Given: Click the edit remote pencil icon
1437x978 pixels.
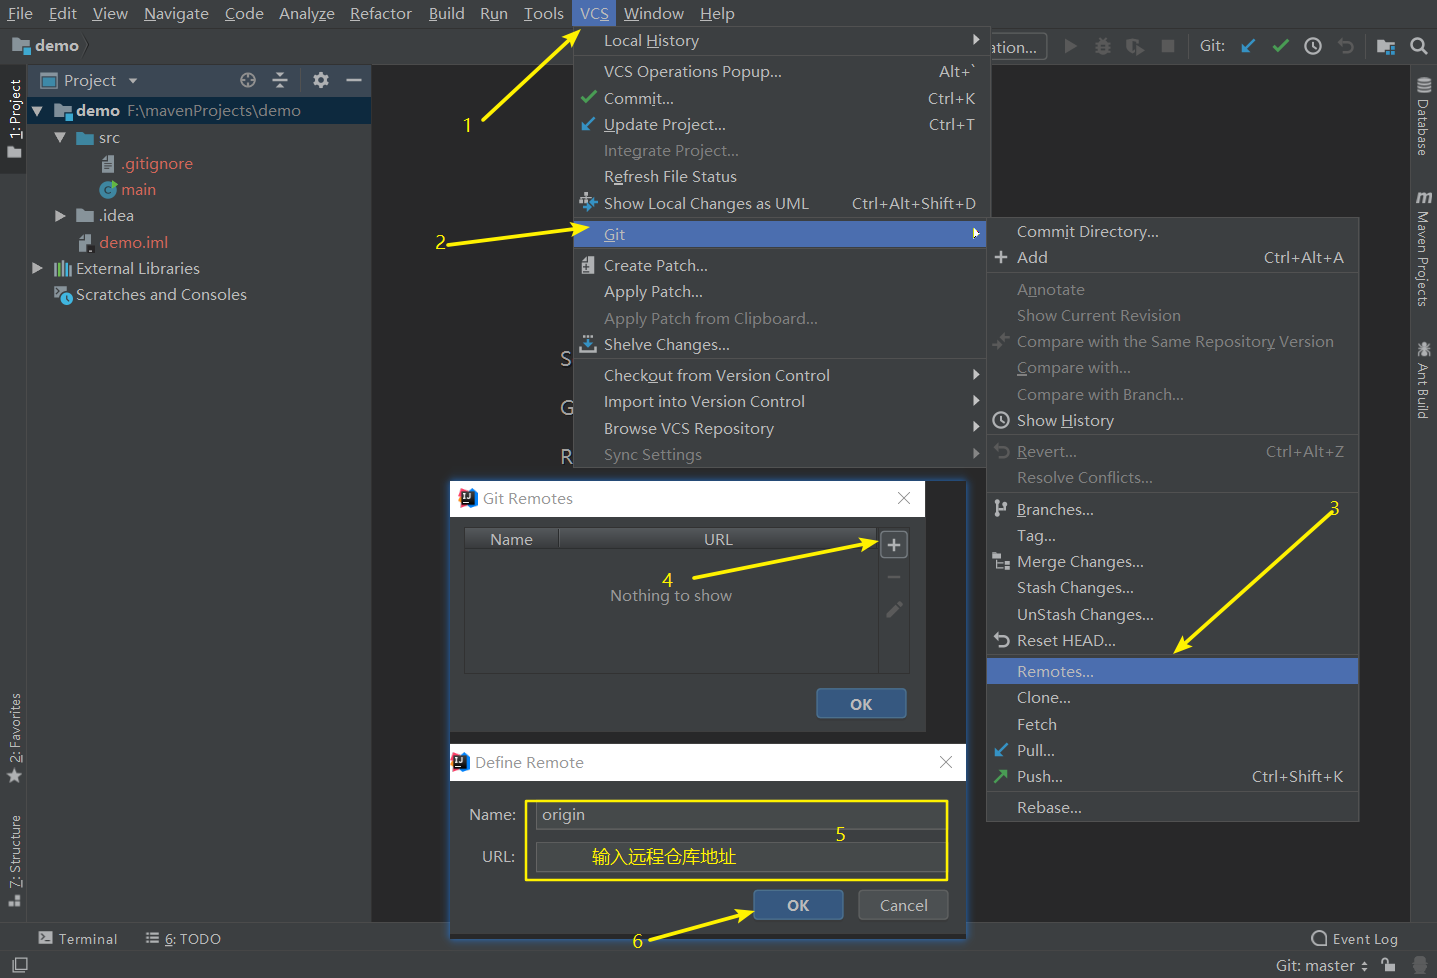Looking at the screenshot, I should click(x=894, y=609).
